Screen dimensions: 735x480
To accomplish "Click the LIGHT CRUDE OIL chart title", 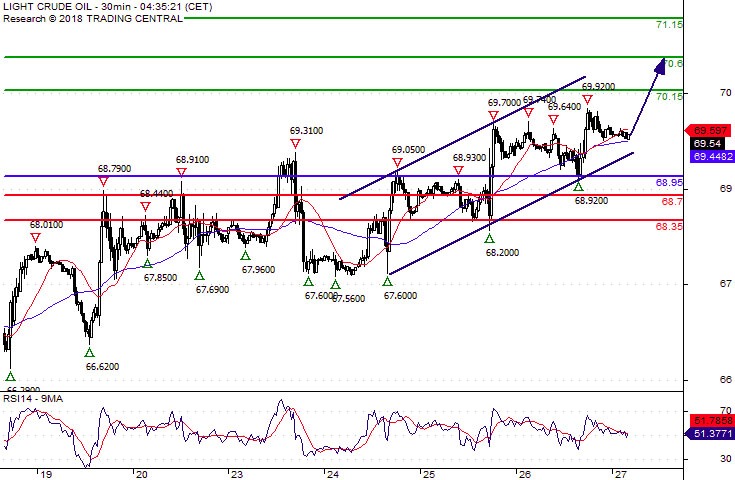I will tap(107, 7).
